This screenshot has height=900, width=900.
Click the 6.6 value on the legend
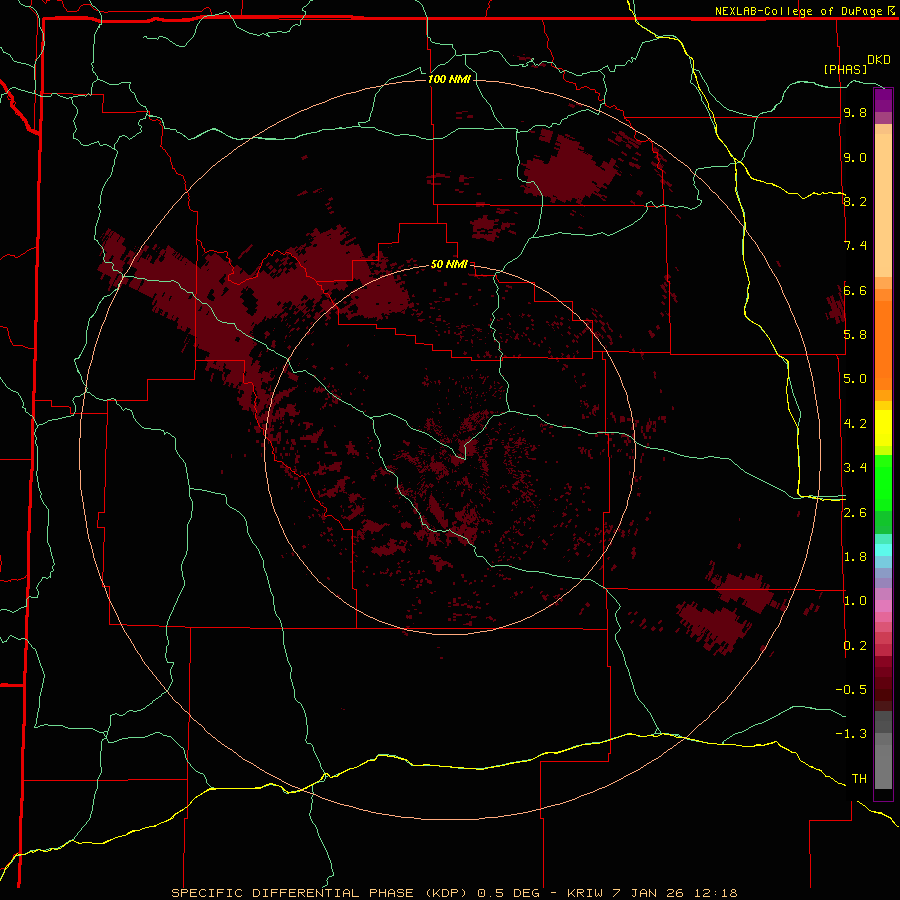pyautogui.click(x=855, y=290)
